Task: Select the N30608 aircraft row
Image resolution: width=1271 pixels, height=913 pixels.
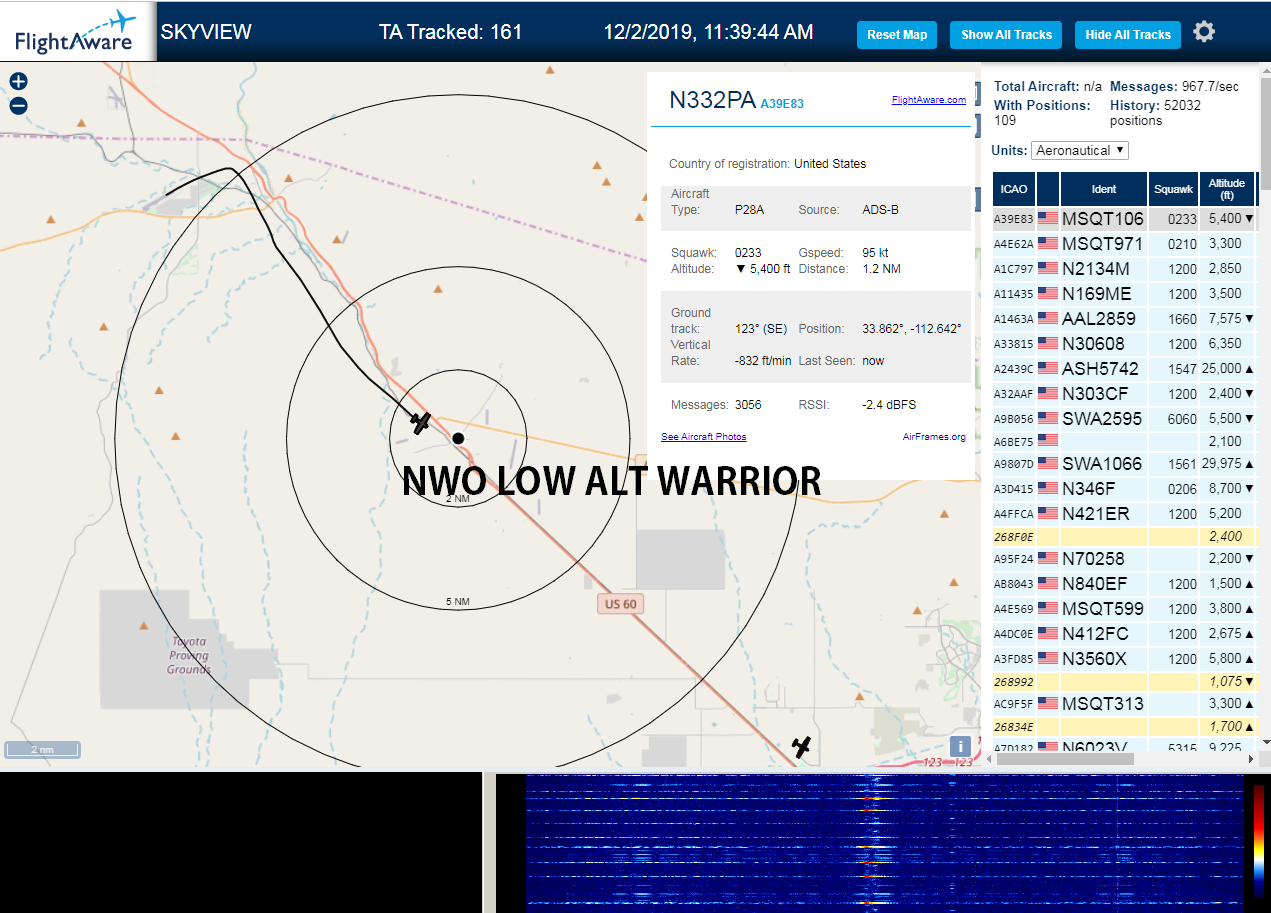Action: pyautogui.click(x=1125, y=344)
